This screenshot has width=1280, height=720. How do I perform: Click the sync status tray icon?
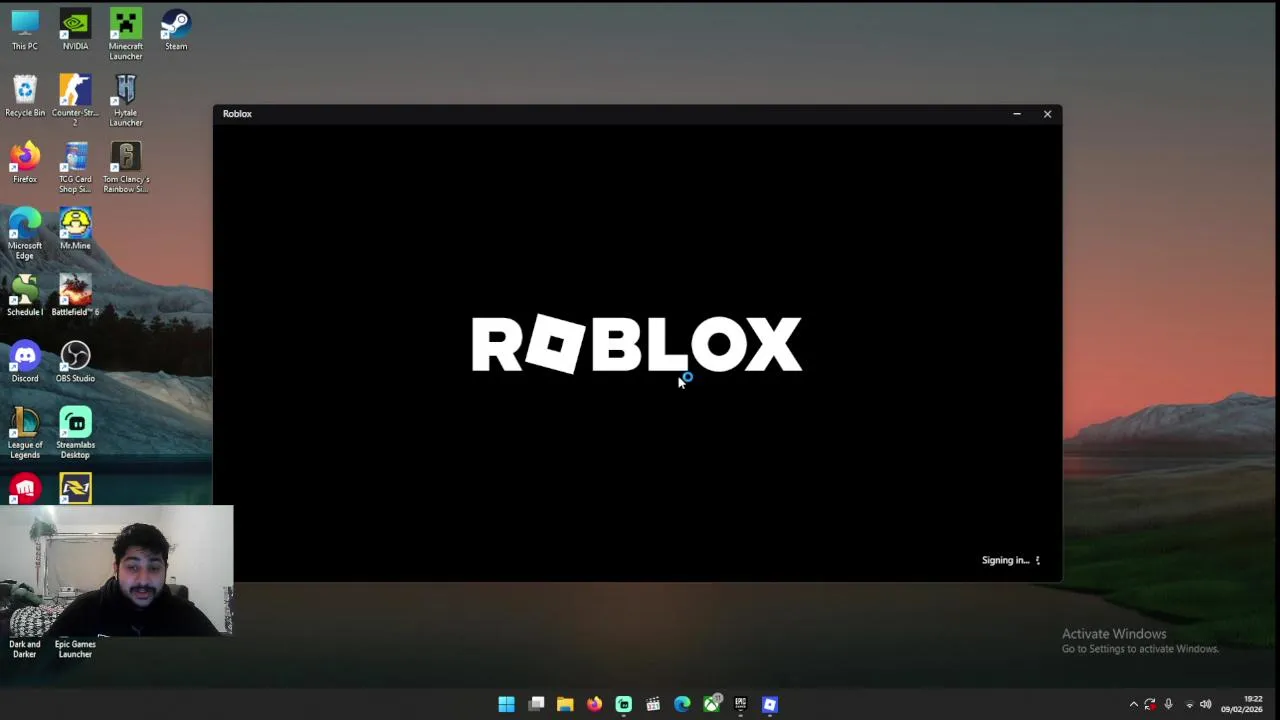click(1150, 704)
